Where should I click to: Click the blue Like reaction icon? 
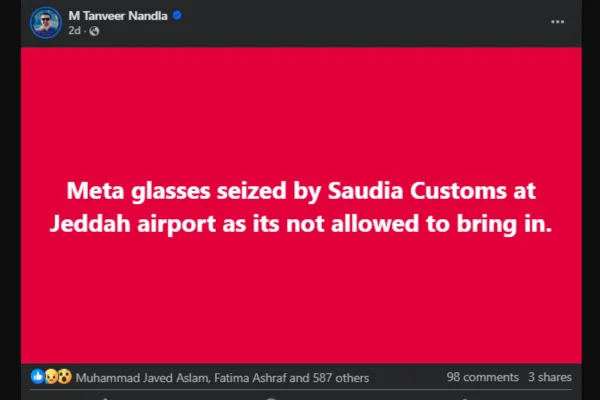[38, 377]
